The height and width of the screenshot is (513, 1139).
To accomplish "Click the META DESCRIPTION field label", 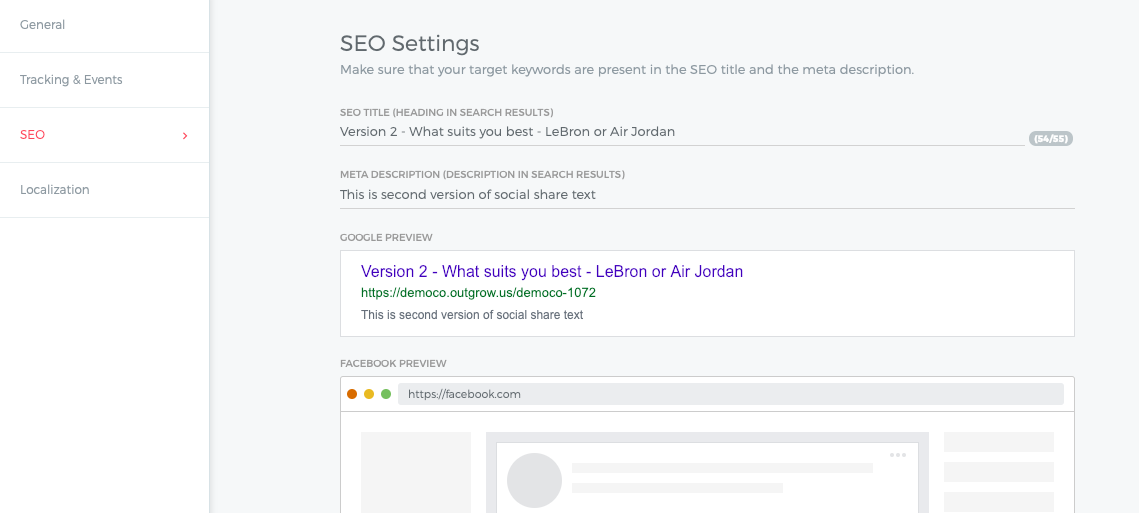I will (482, 174).
